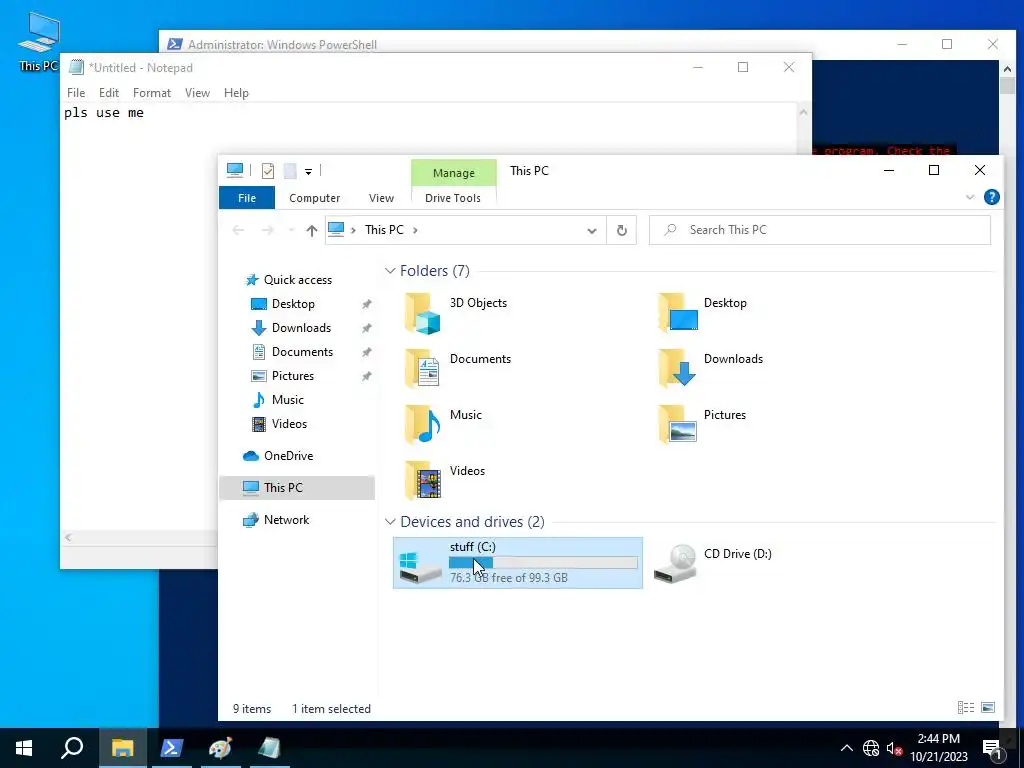Select OneDrive in navigation pane
This screenshot has height=768, width=1024.
point(288,456)
